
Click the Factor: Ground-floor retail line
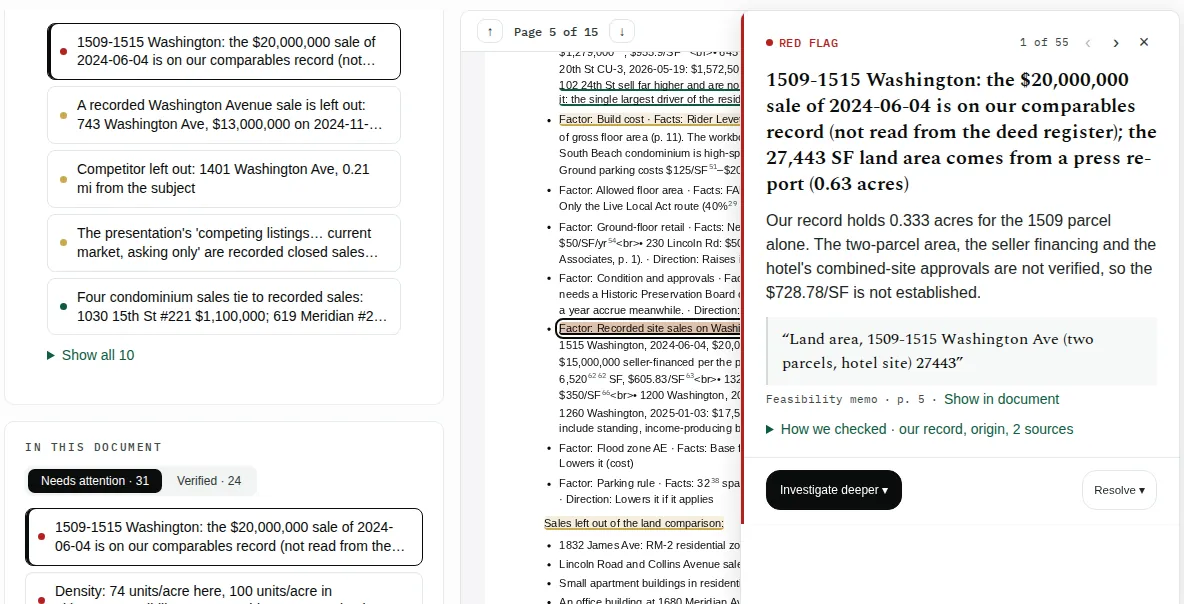point(649,226)
